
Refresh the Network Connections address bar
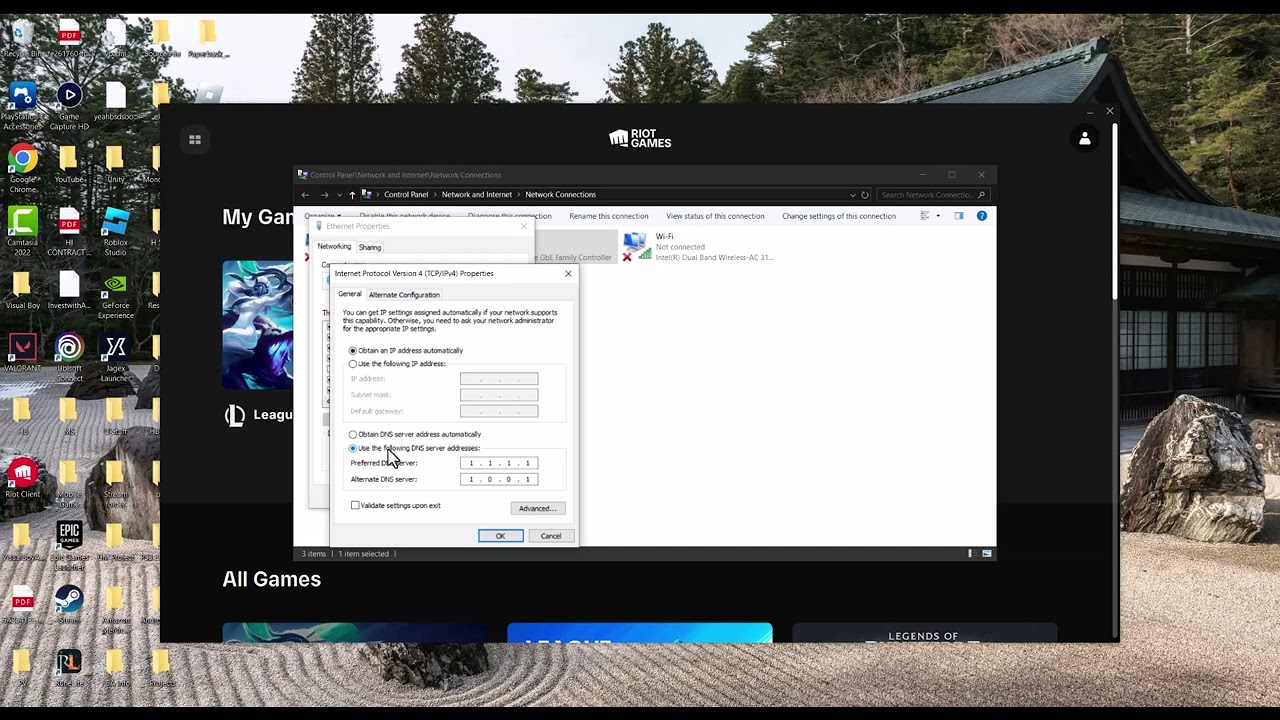865,195
